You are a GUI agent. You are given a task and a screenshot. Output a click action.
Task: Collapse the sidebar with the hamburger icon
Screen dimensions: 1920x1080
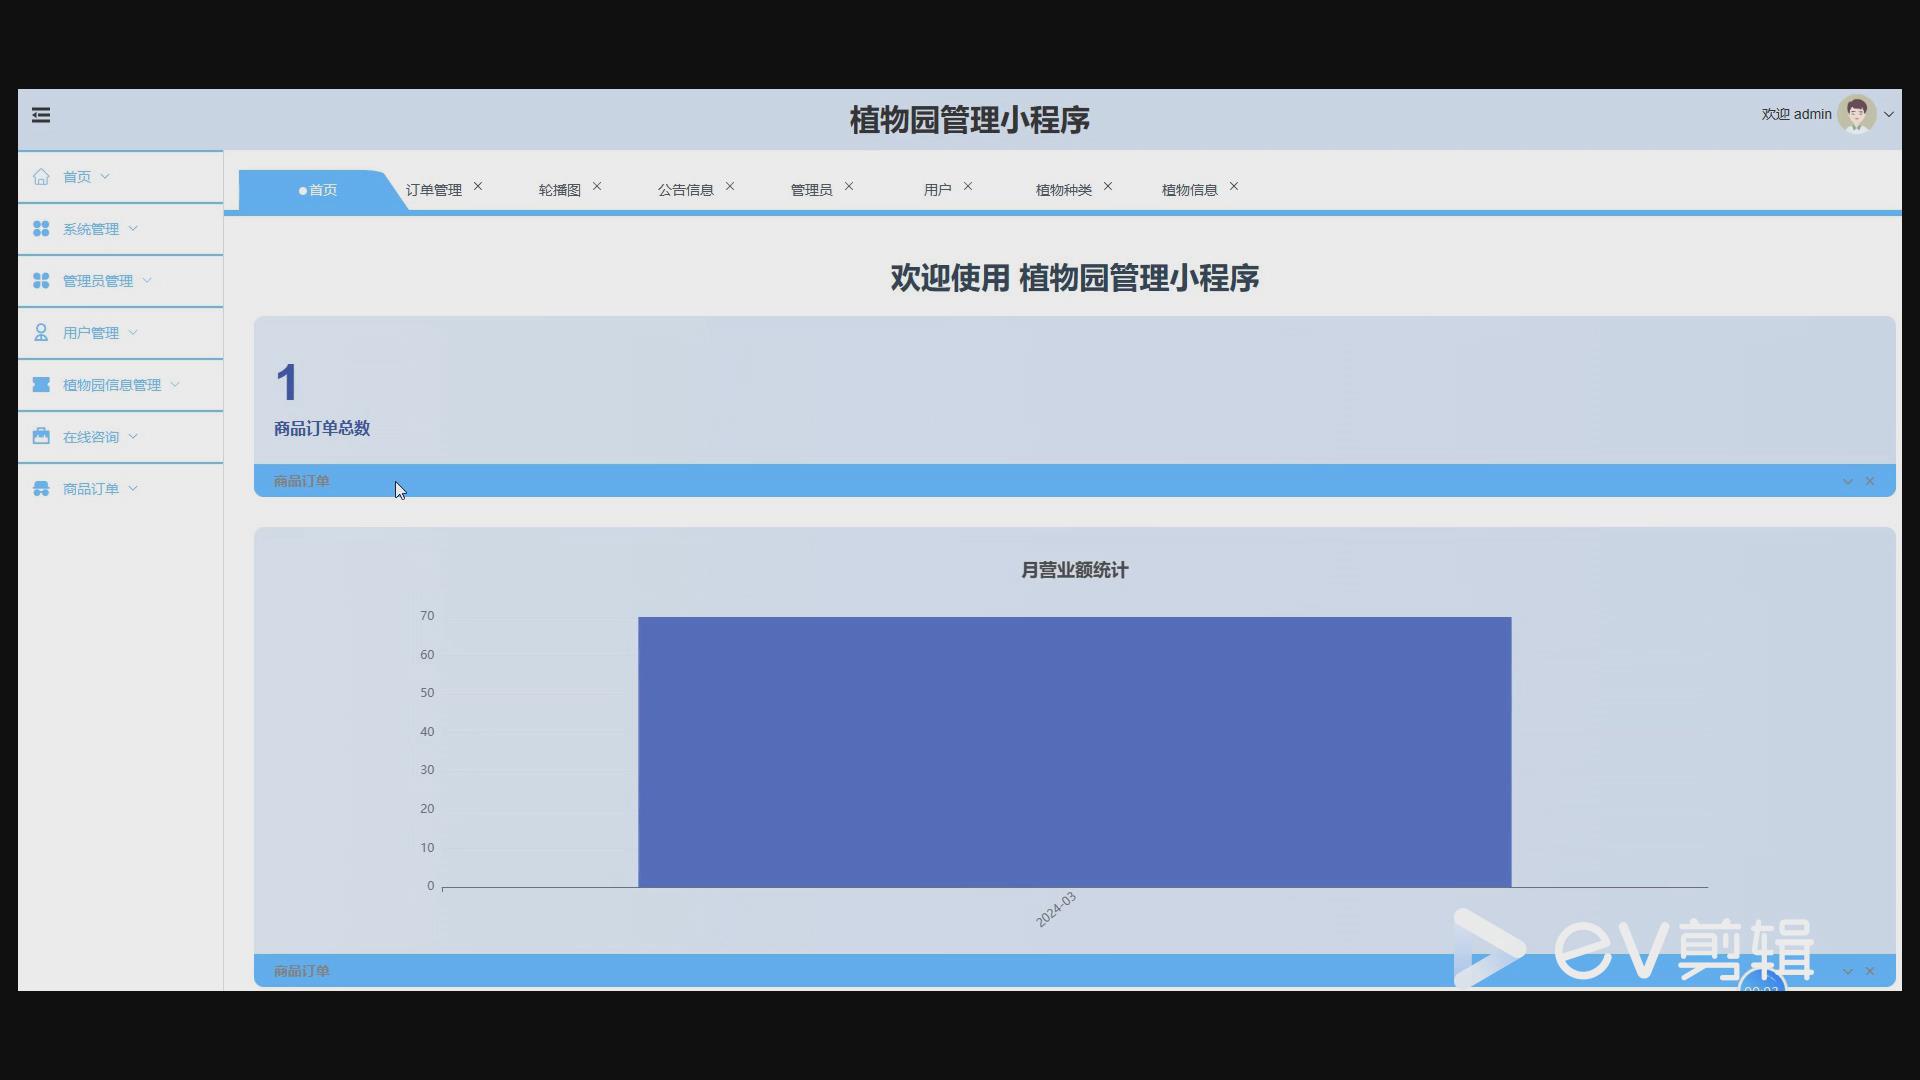(x=41, y=116)
